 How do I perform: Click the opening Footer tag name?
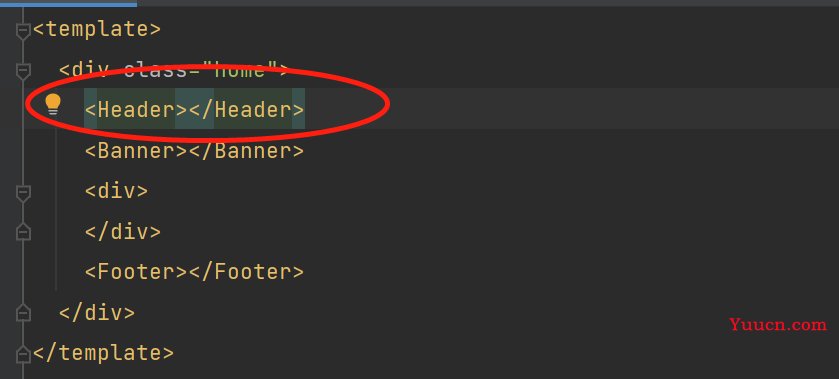pos(136,272)
